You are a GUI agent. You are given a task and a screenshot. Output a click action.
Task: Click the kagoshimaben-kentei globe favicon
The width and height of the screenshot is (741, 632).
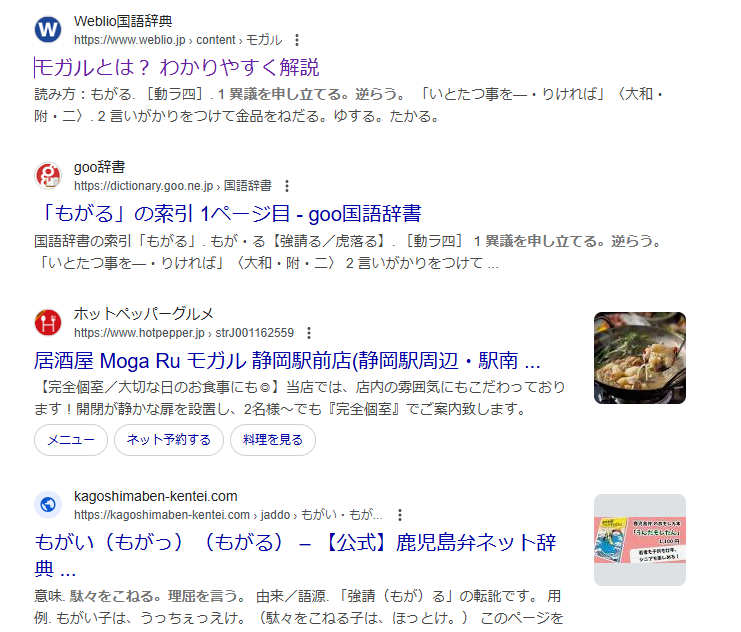click(x=48, y=505)
